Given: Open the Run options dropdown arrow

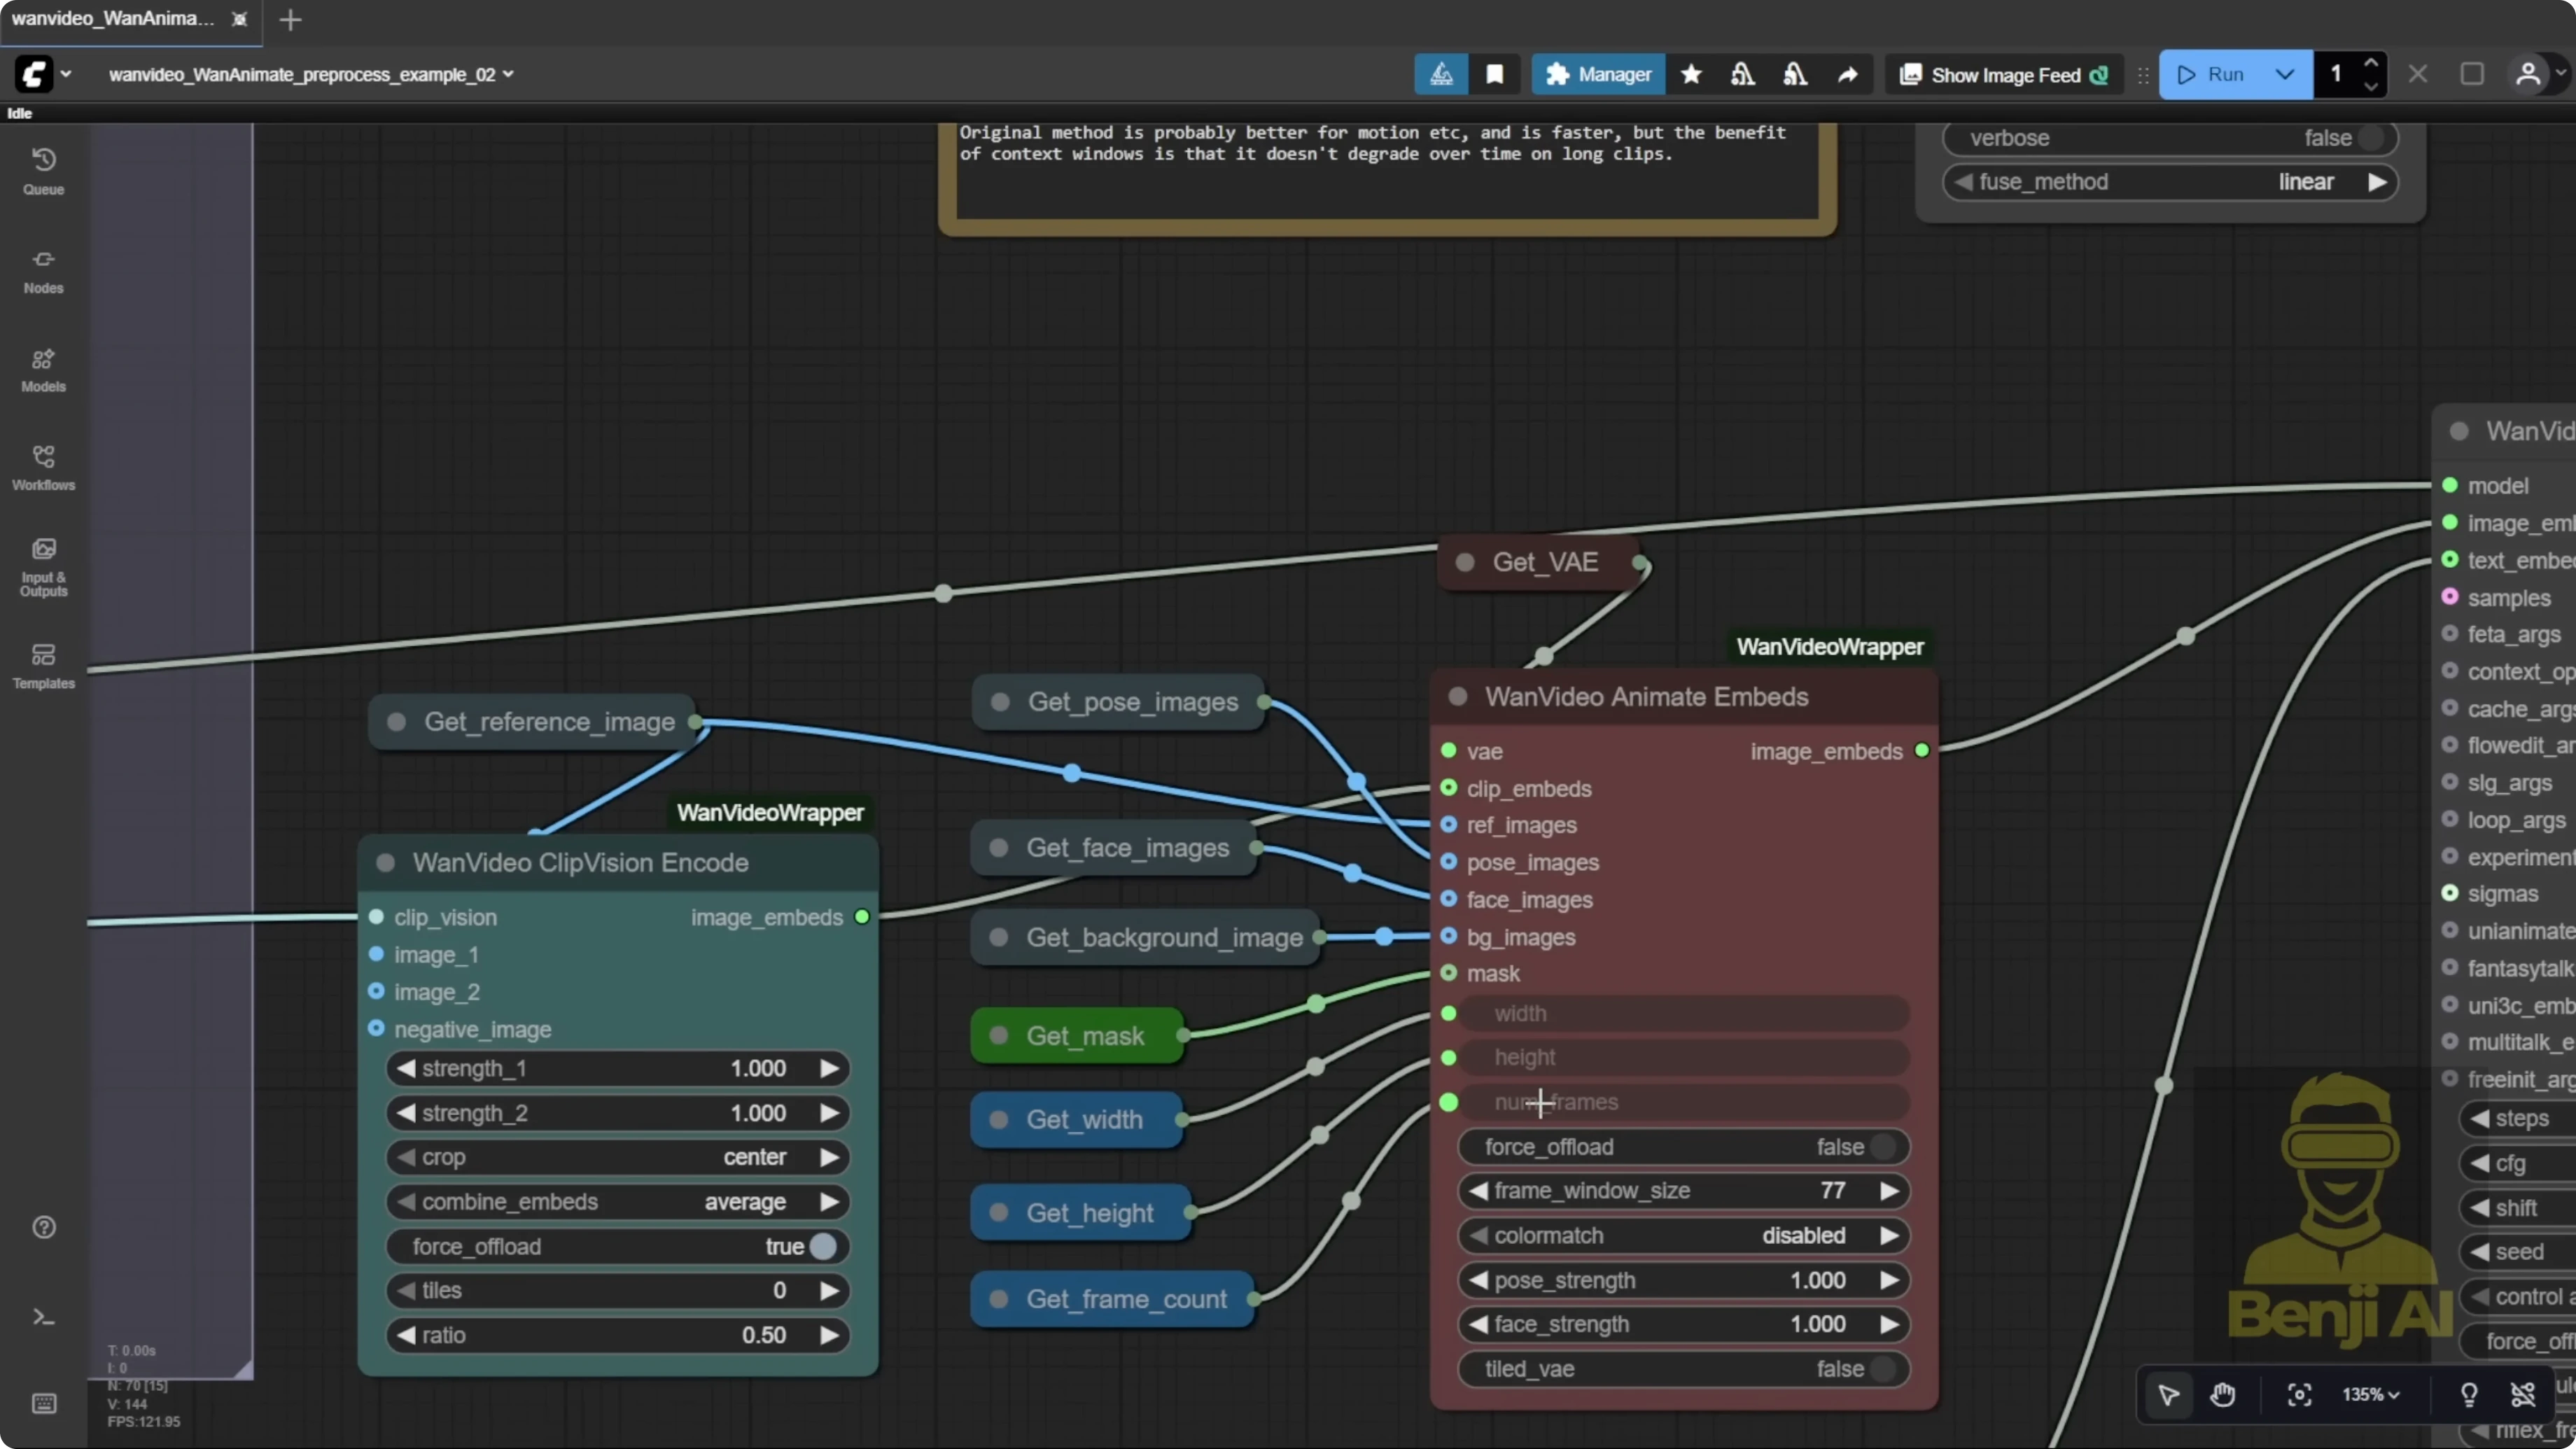Looking at the screenshot, I should (2284, 74).
